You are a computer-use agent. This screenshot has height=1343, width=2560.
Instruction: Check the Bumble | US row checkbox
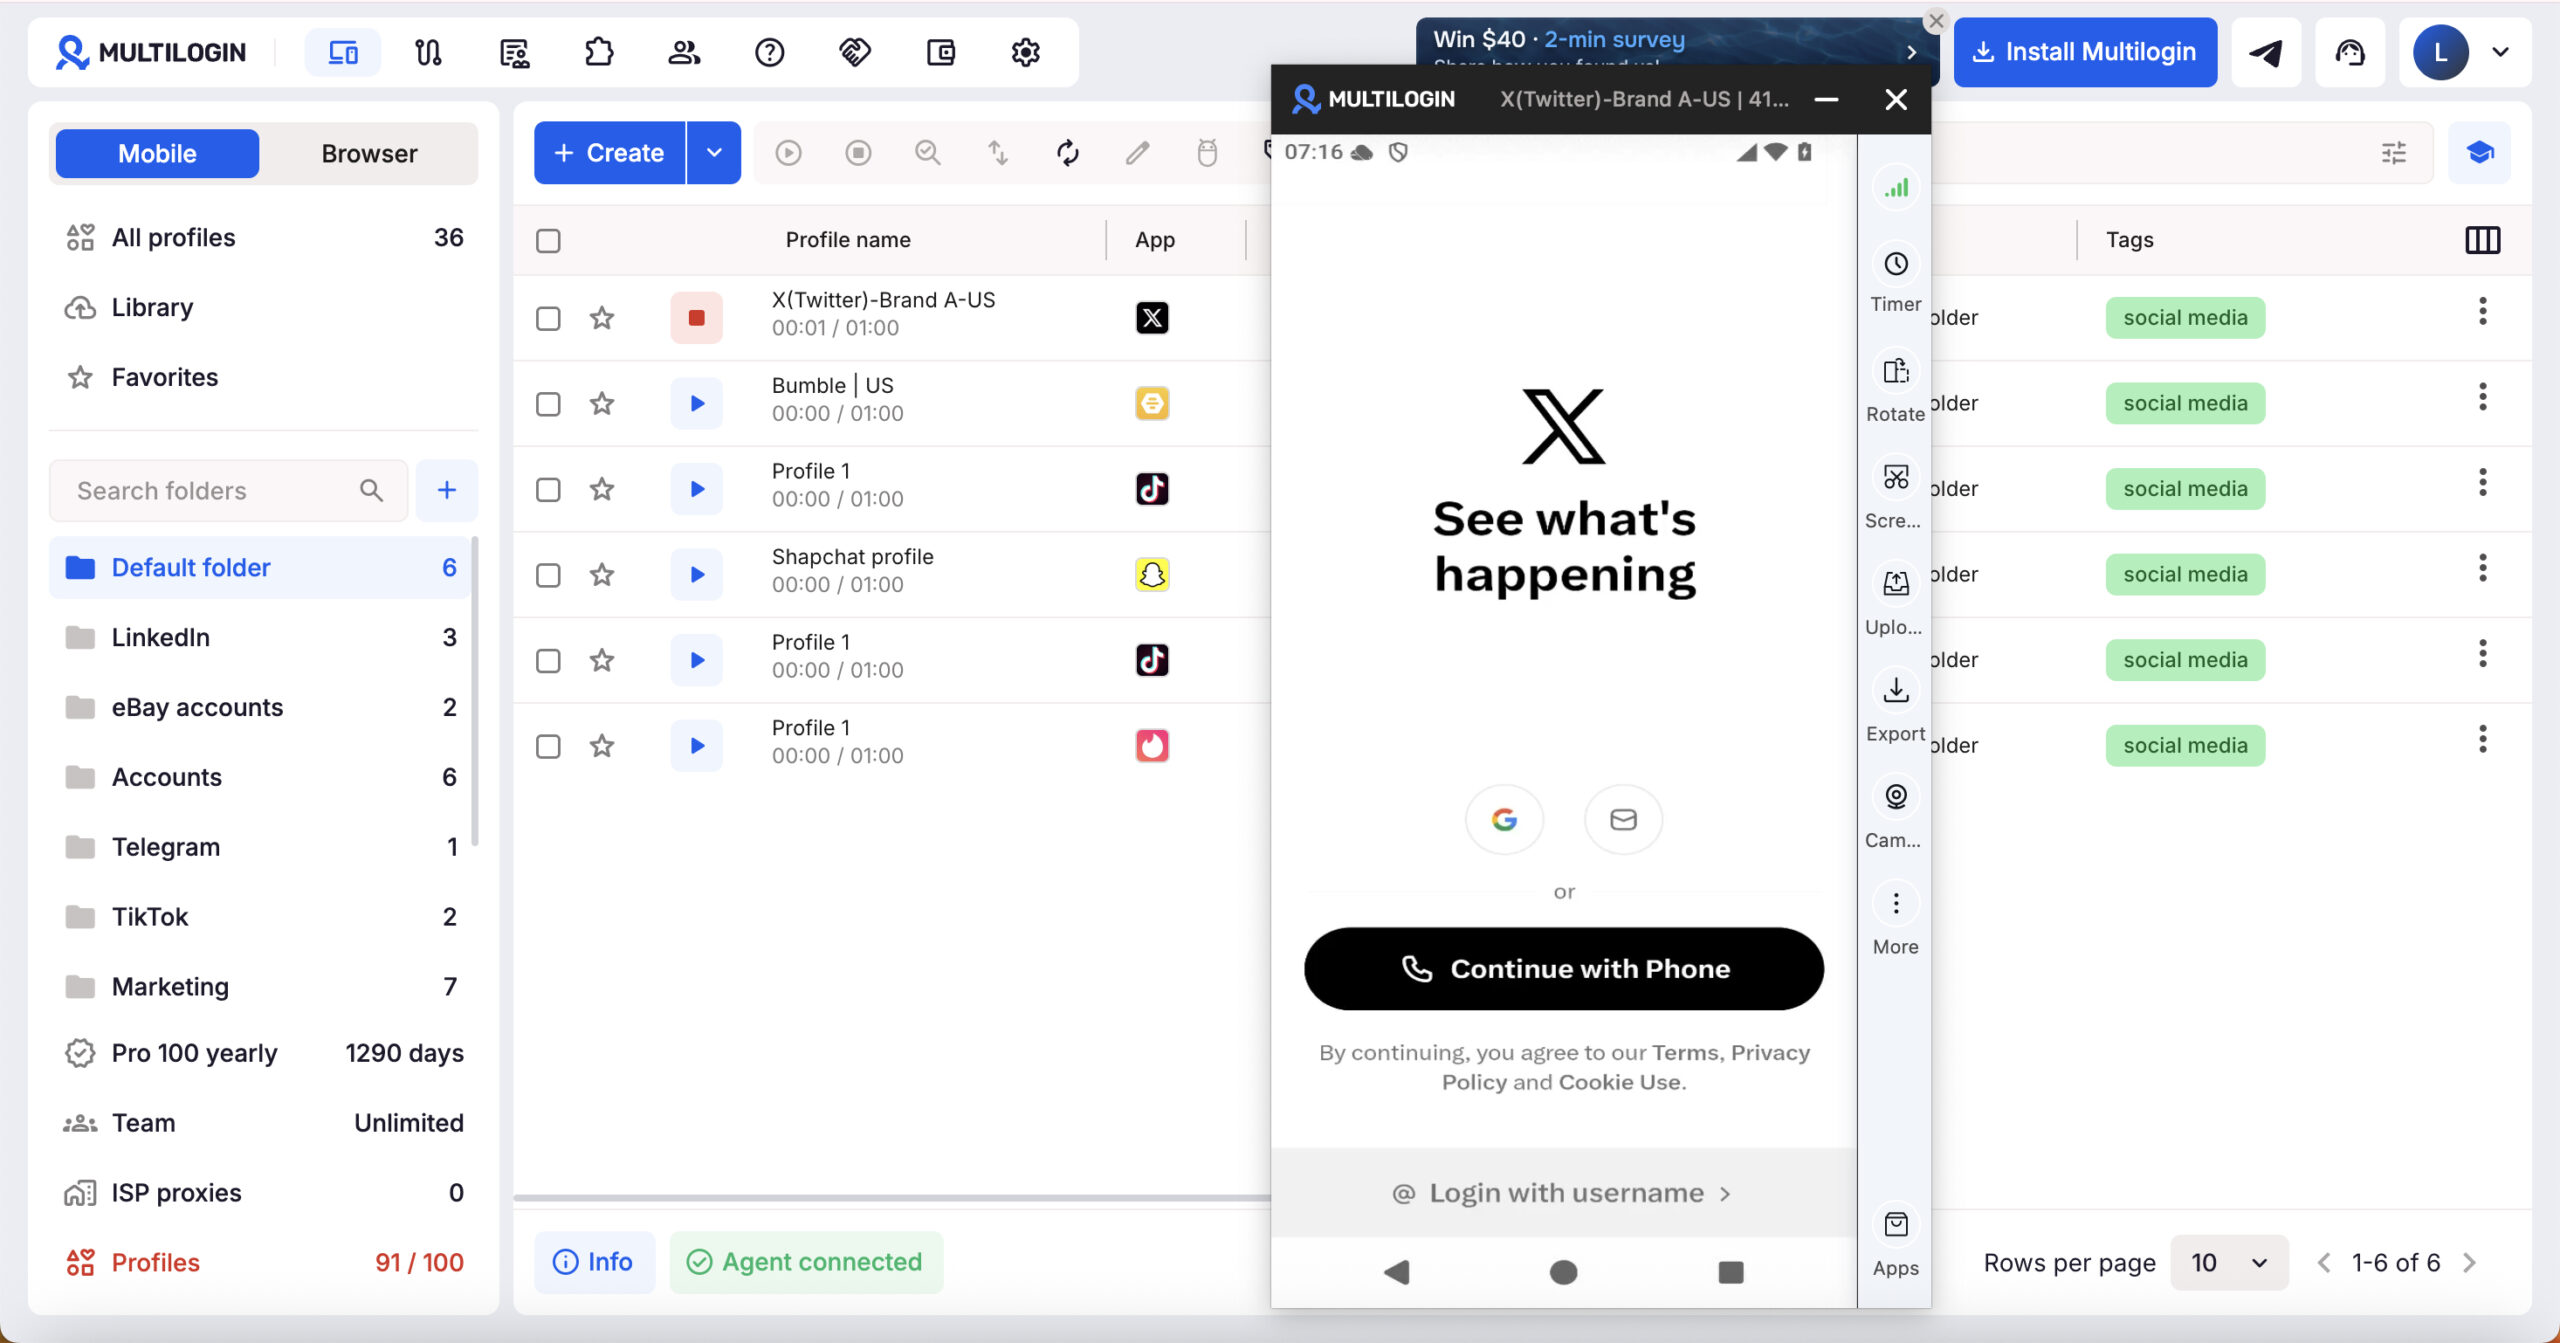548,404
